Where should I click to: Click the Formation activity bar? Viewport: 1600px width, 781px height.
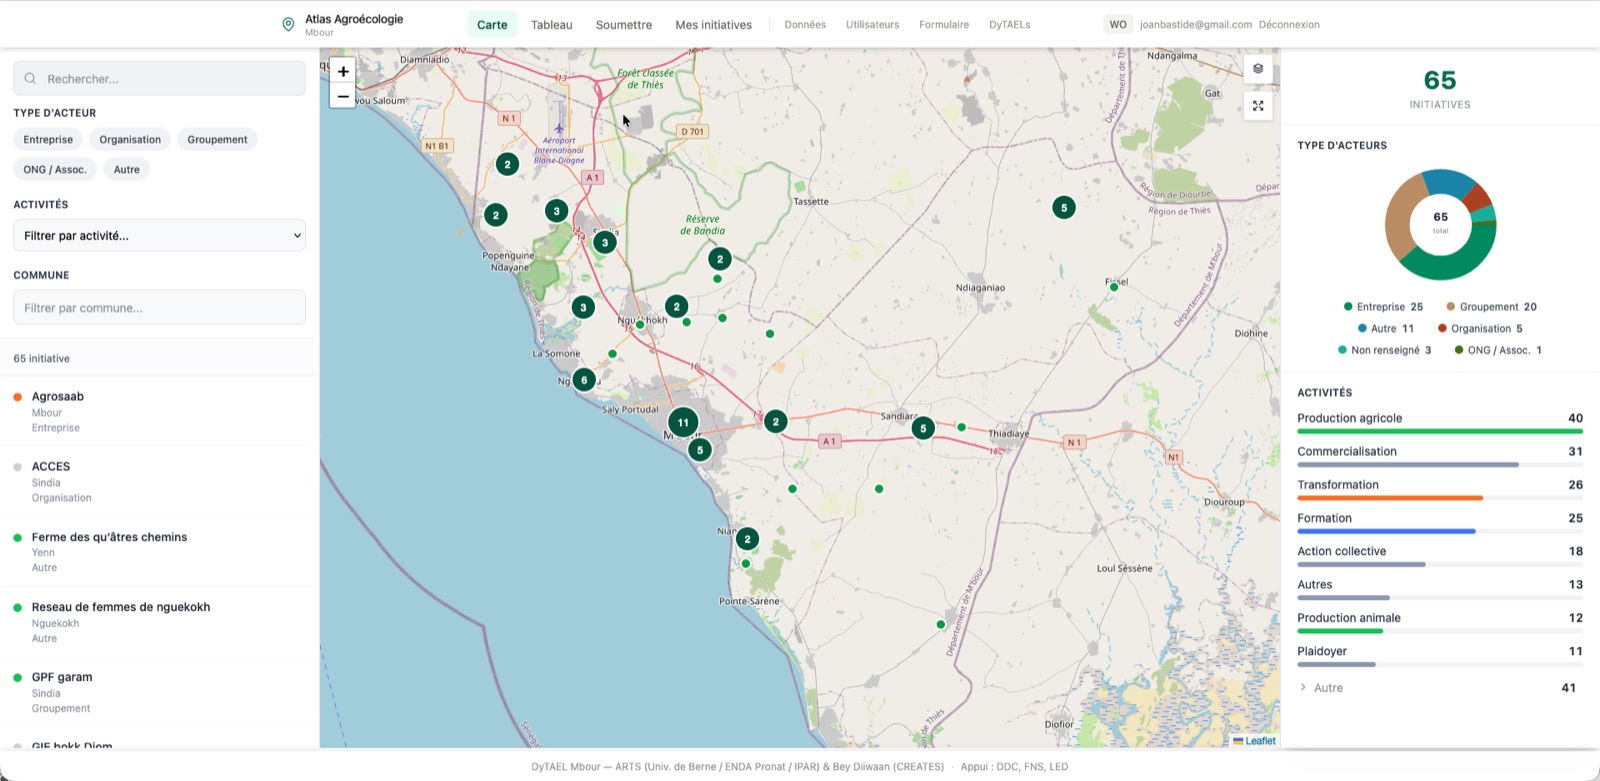(x=1386, y=531)
